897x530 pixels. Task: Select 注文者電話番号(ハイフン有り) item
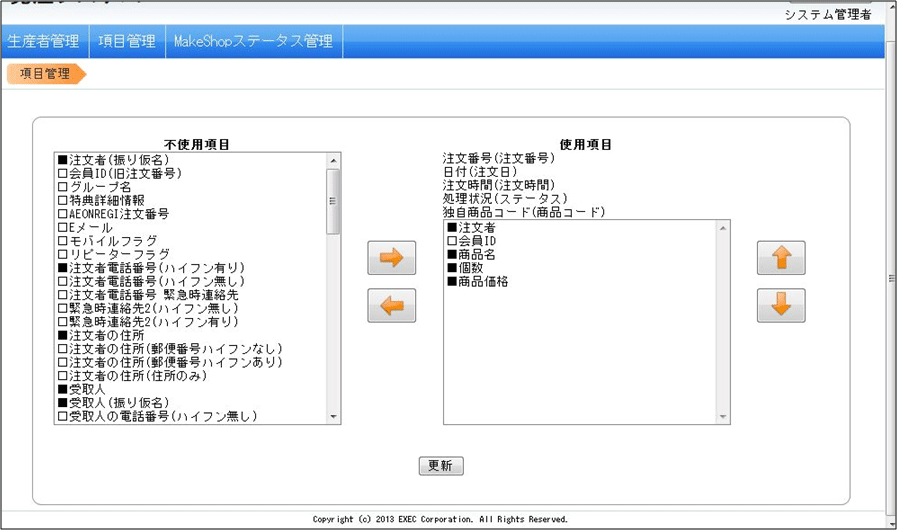click(x=151, y=268)
